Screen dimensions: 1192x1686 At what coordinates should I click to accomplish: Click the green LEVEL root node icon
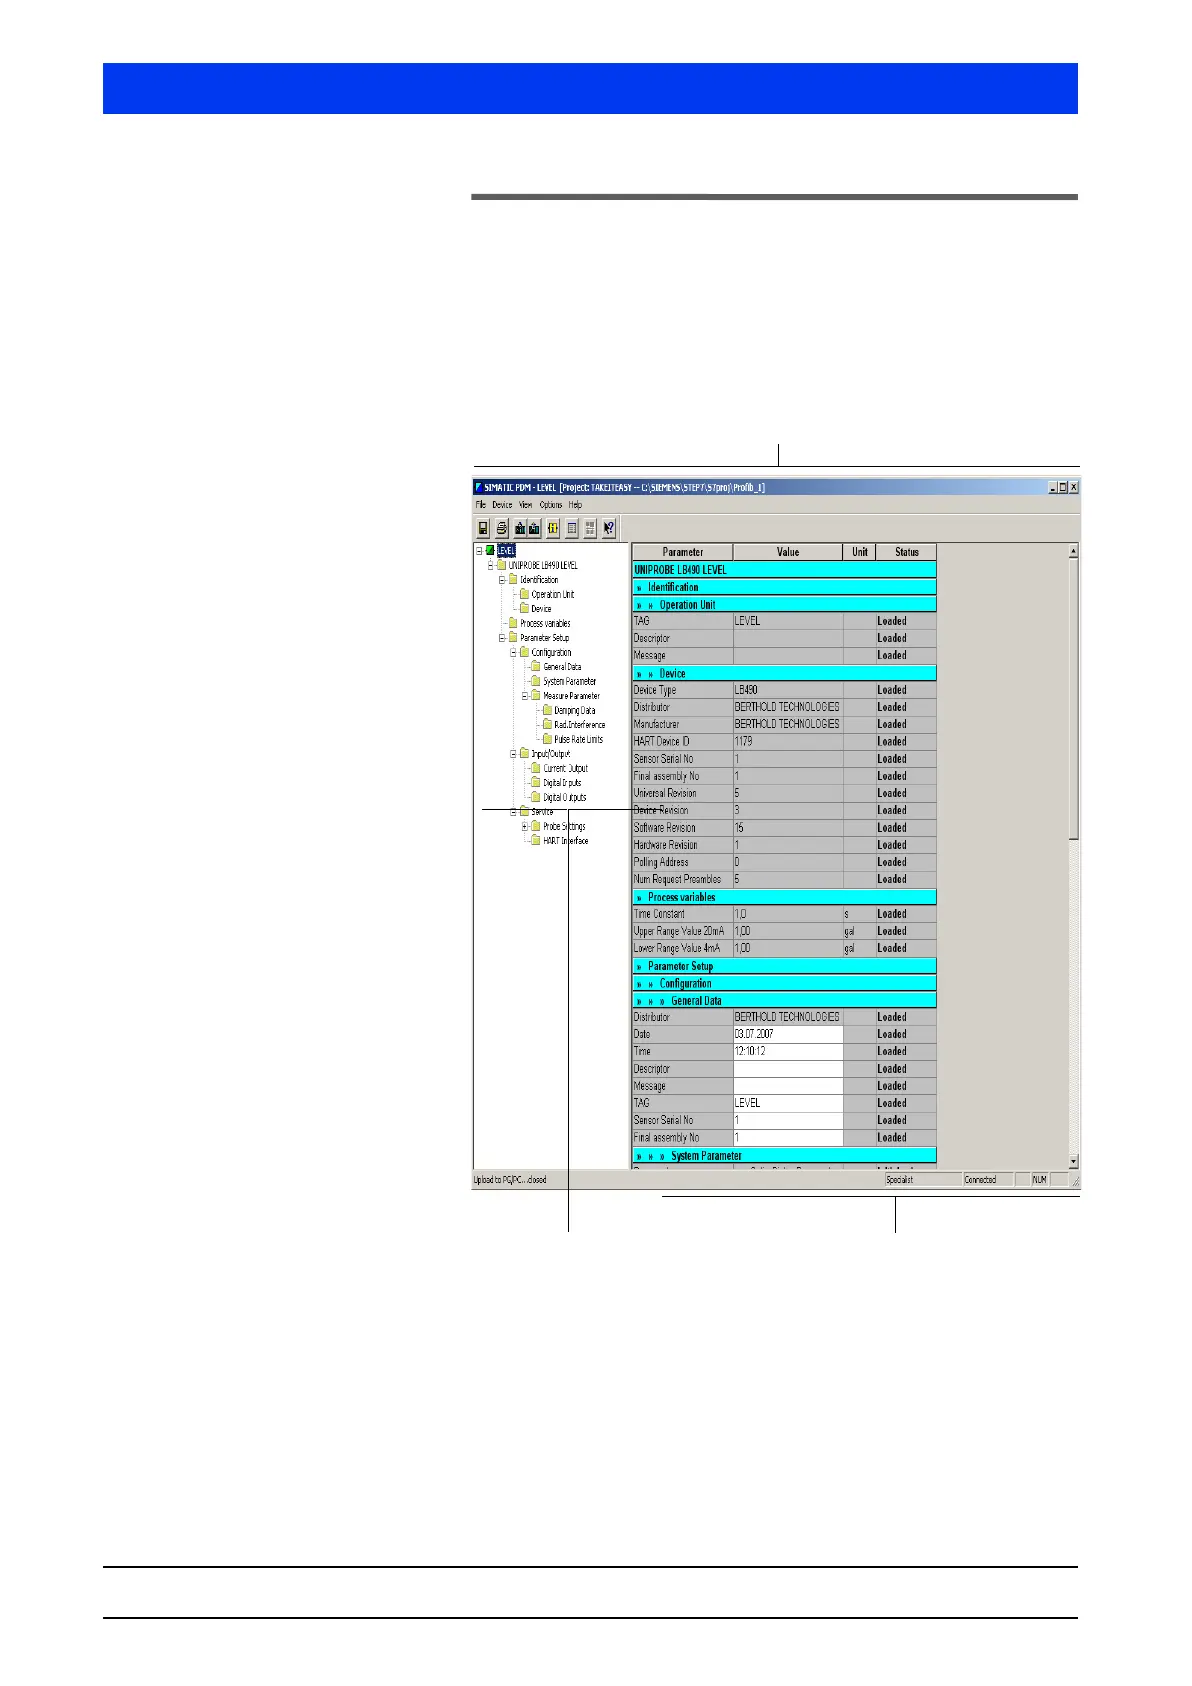[490, 550]
